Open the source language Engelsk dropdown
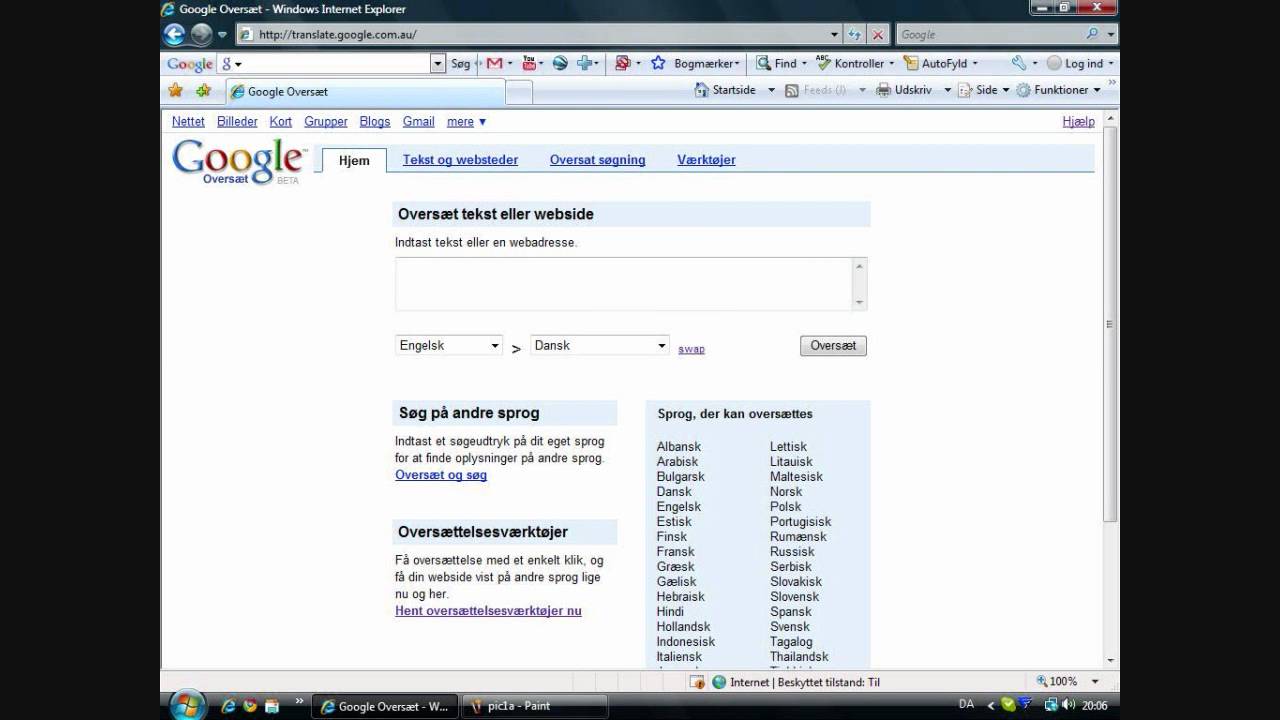This screenshot has height=720, width=1280. click(x=449, y=345)
